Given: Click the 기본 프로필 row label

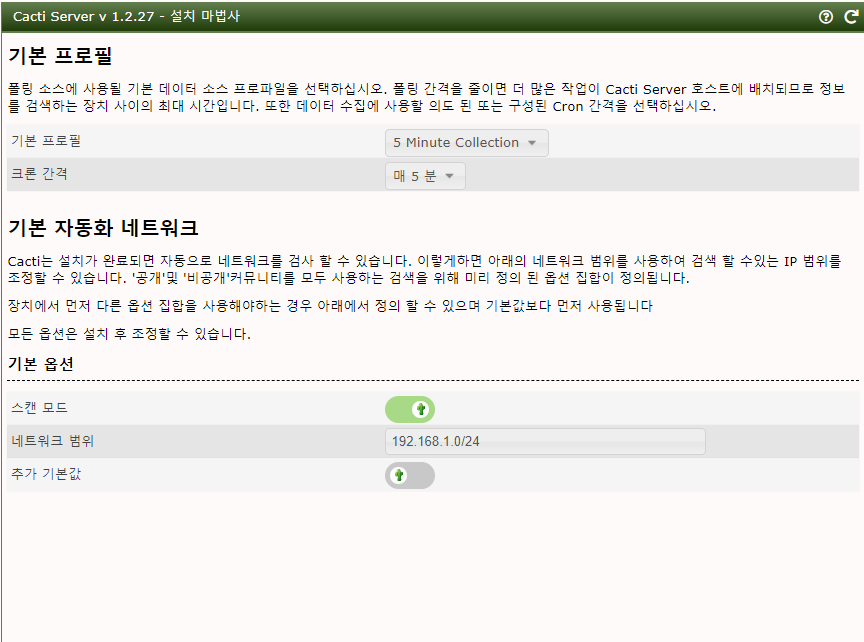Looking at the screenshot, I should click(x=46, y=141).
